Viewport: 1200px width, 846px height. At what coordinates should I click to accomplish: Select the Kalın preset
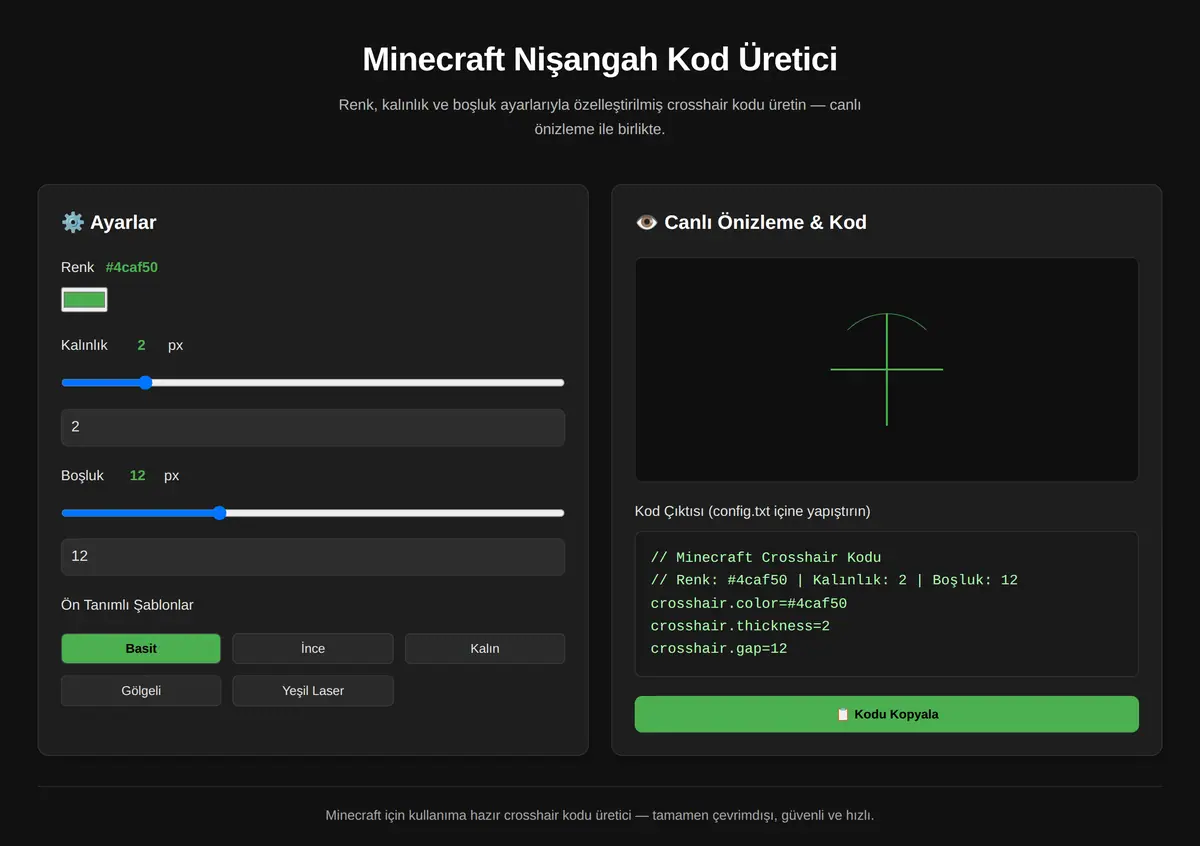tap(485, 648)
